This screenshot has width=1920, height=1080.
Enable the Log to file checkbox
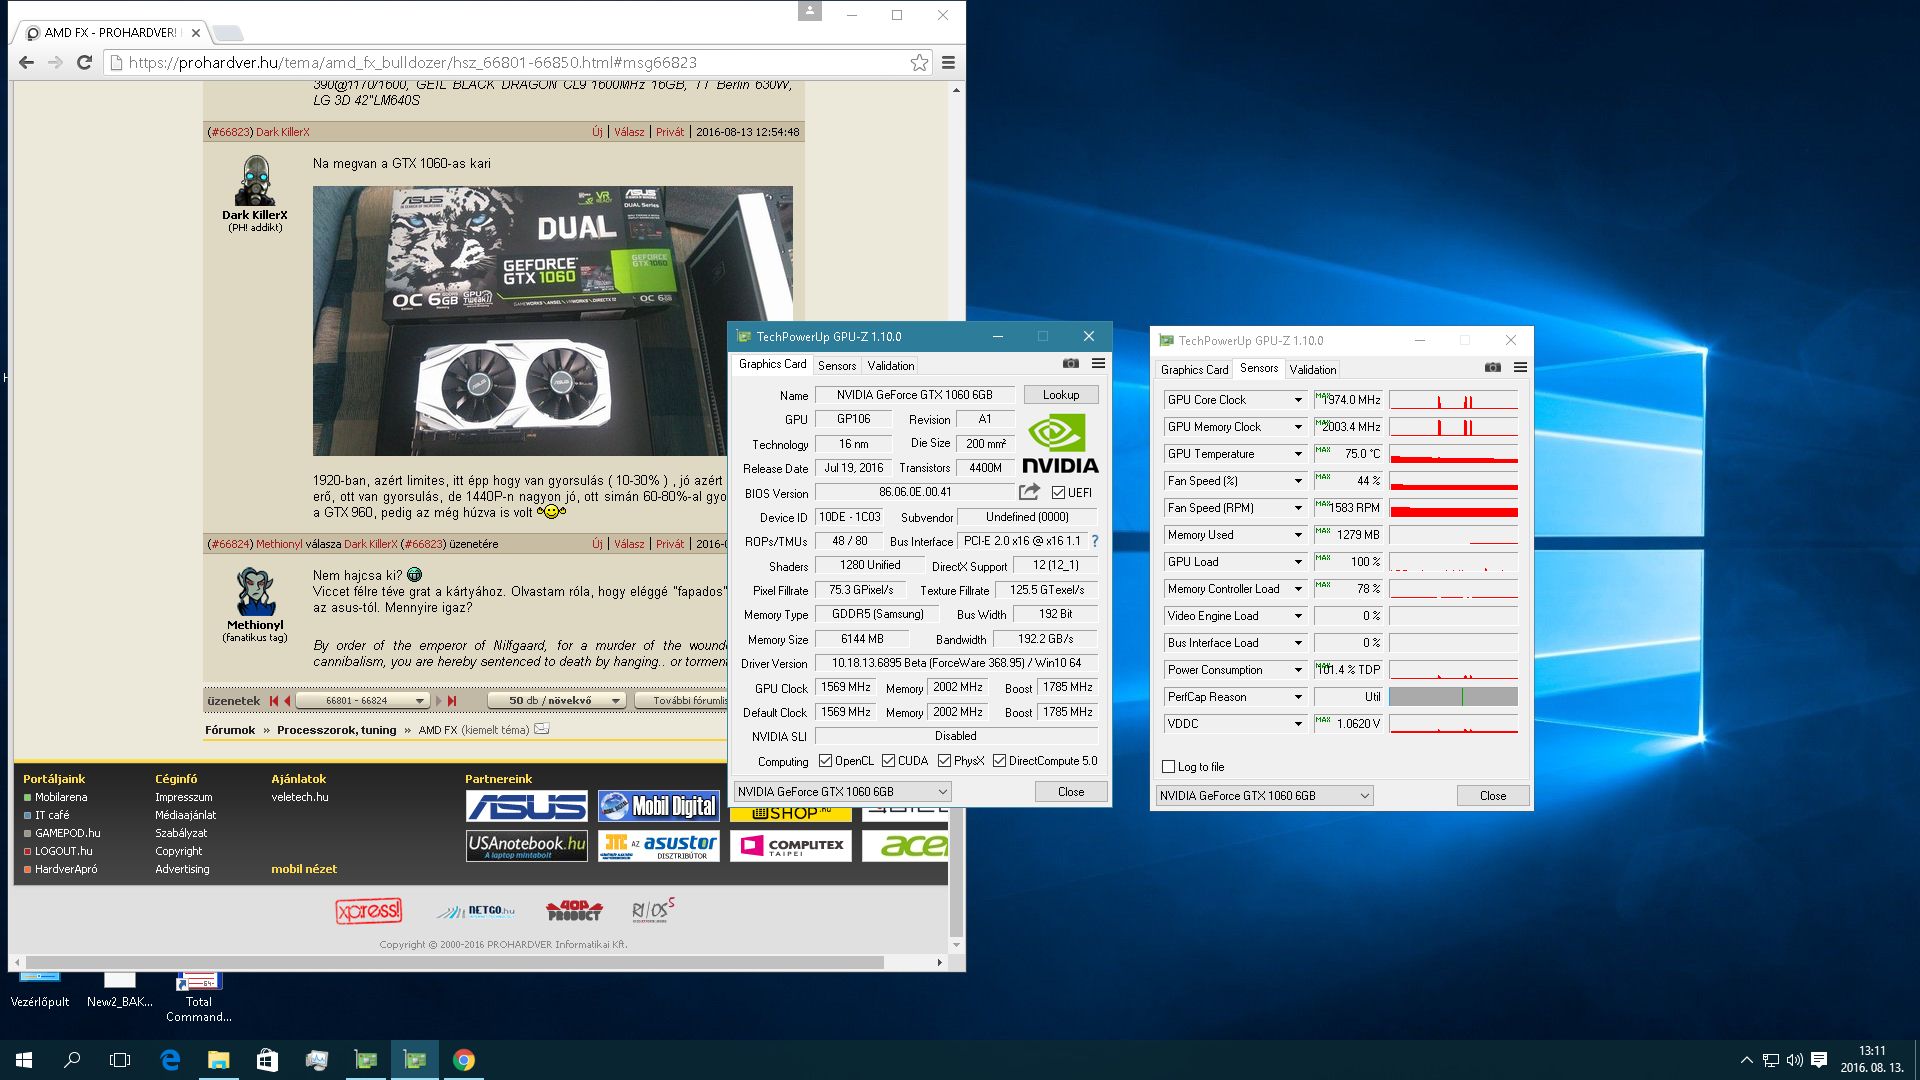(1168, 767)
